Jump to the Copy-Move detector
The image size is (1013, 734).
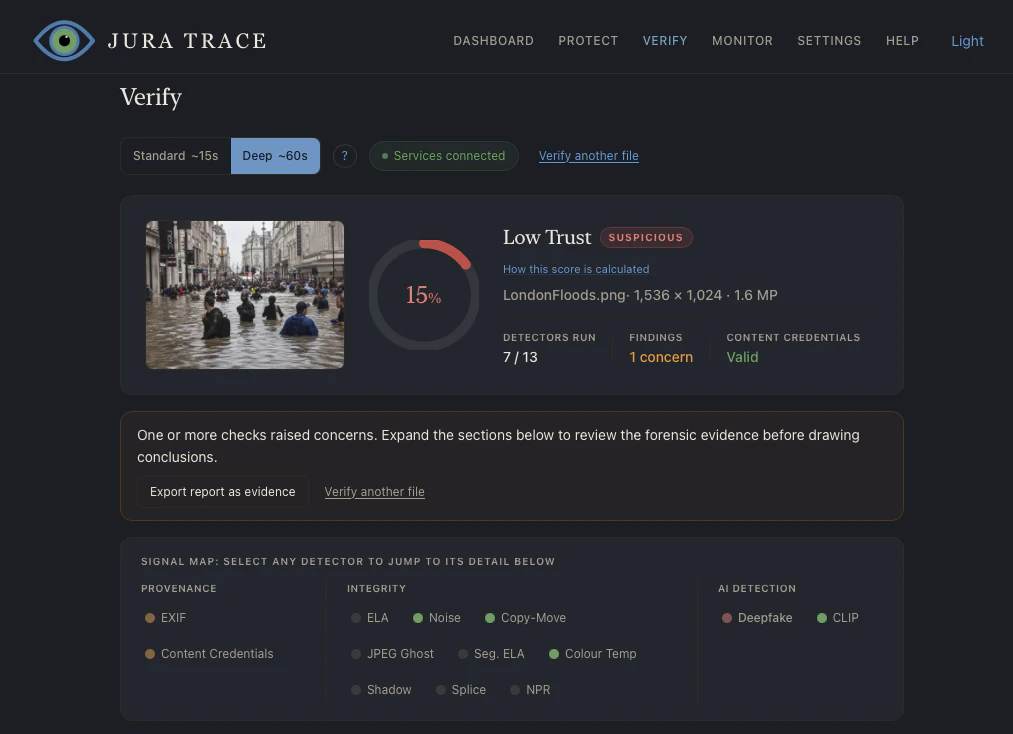[x=525, y=618]
